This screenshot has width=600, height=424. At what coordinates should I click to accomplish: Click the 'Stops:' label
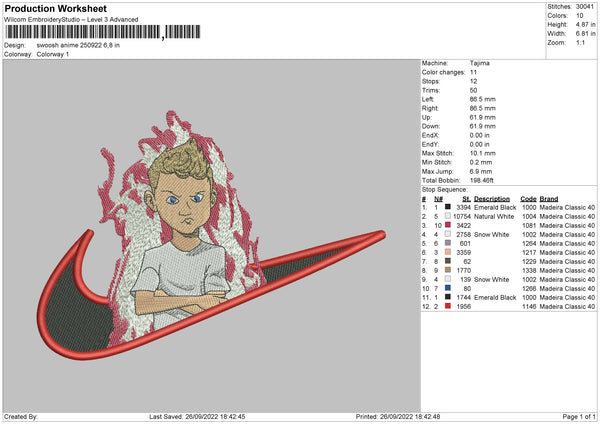(431, 82)
